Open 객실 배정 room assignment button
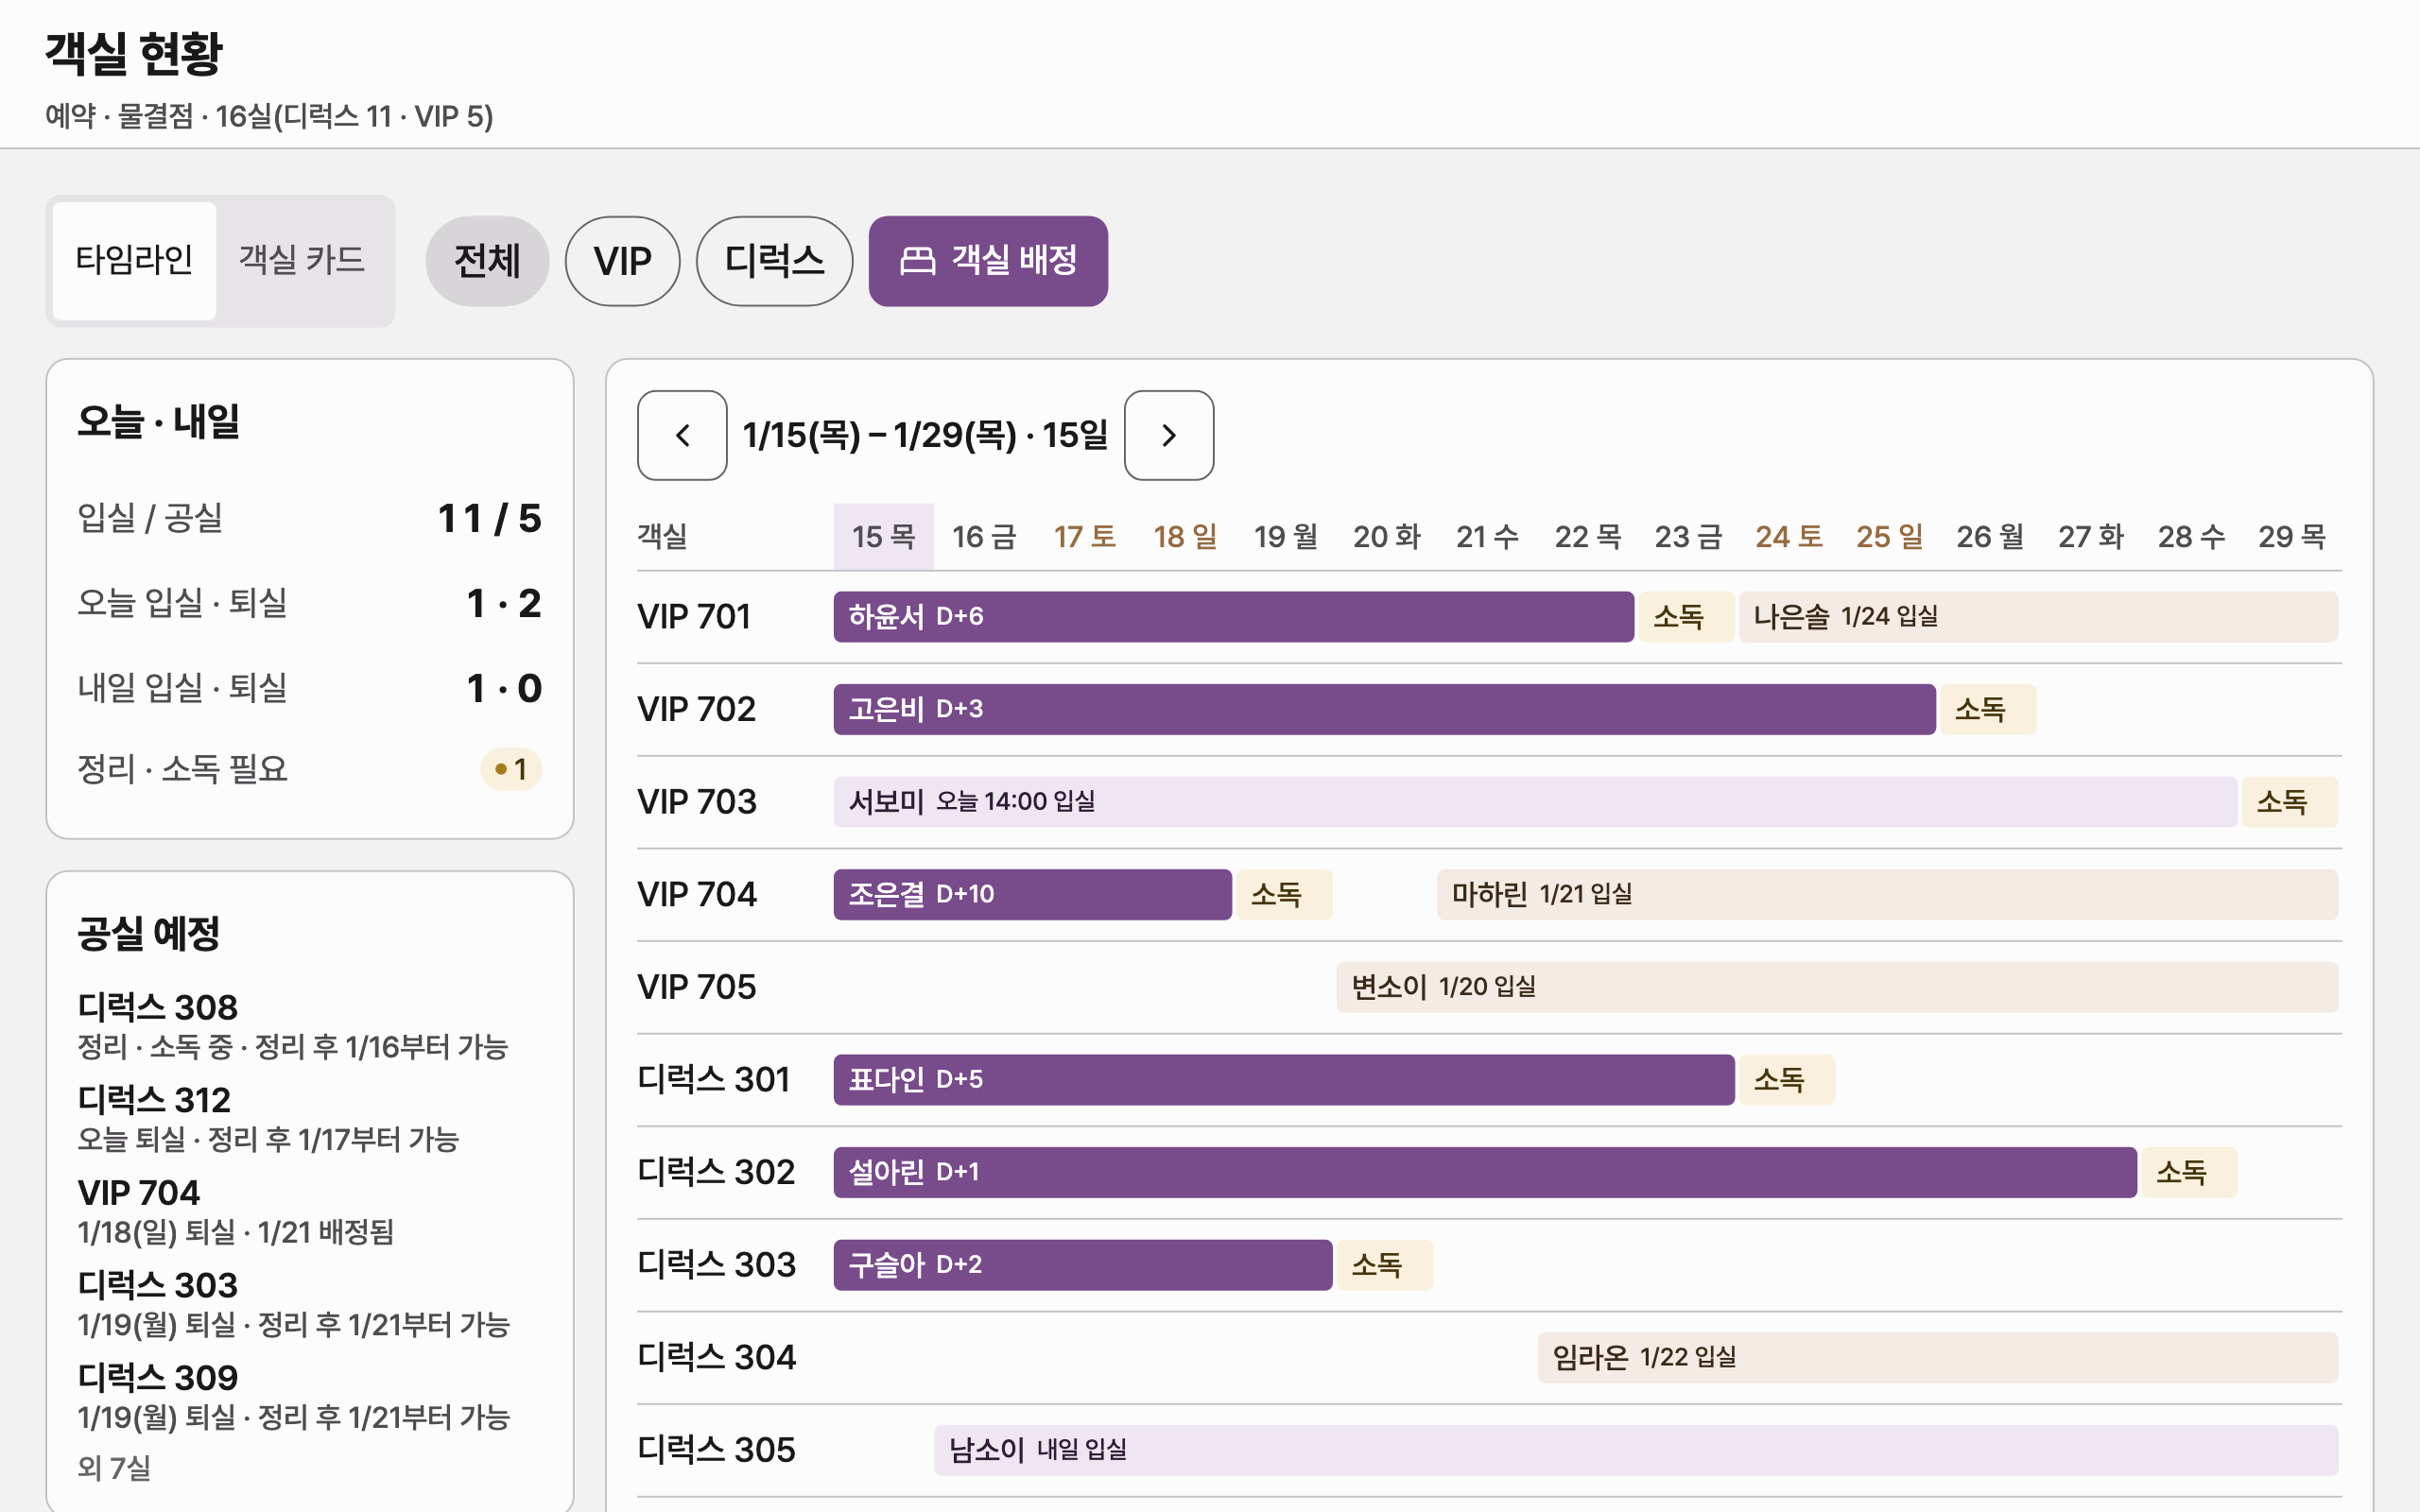Image resolution: width=2420 pixels, height=1512 pixels. [x=988, y=261]
